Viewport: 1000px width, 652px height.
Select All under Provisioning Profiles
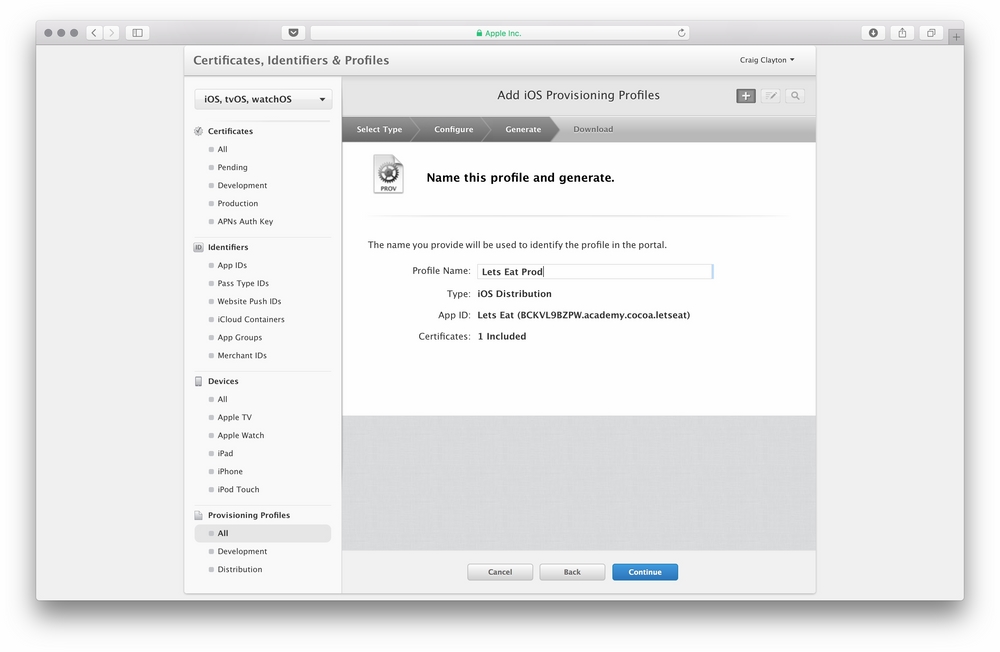pos(263,533)
